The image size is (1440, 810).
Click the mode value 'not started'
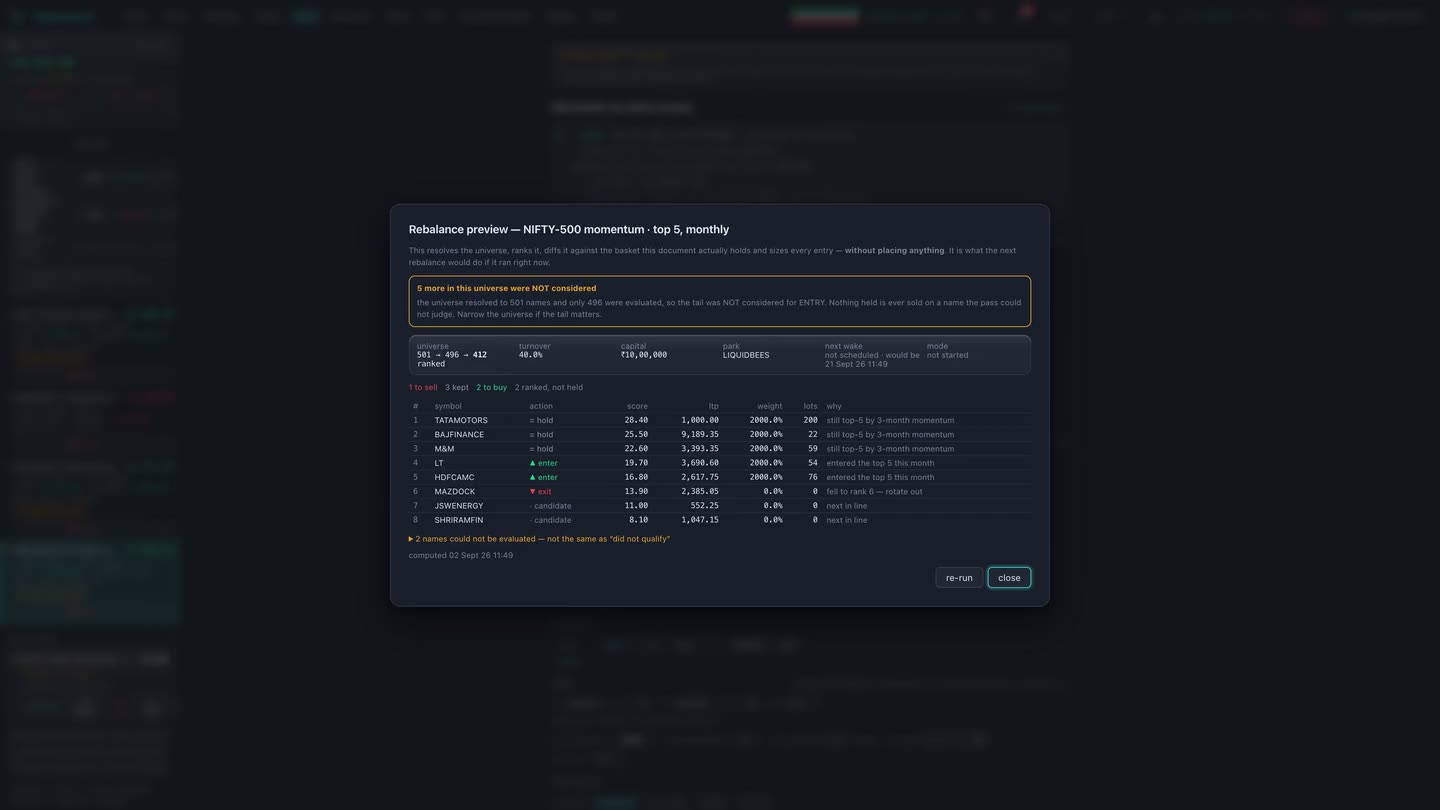947,355
